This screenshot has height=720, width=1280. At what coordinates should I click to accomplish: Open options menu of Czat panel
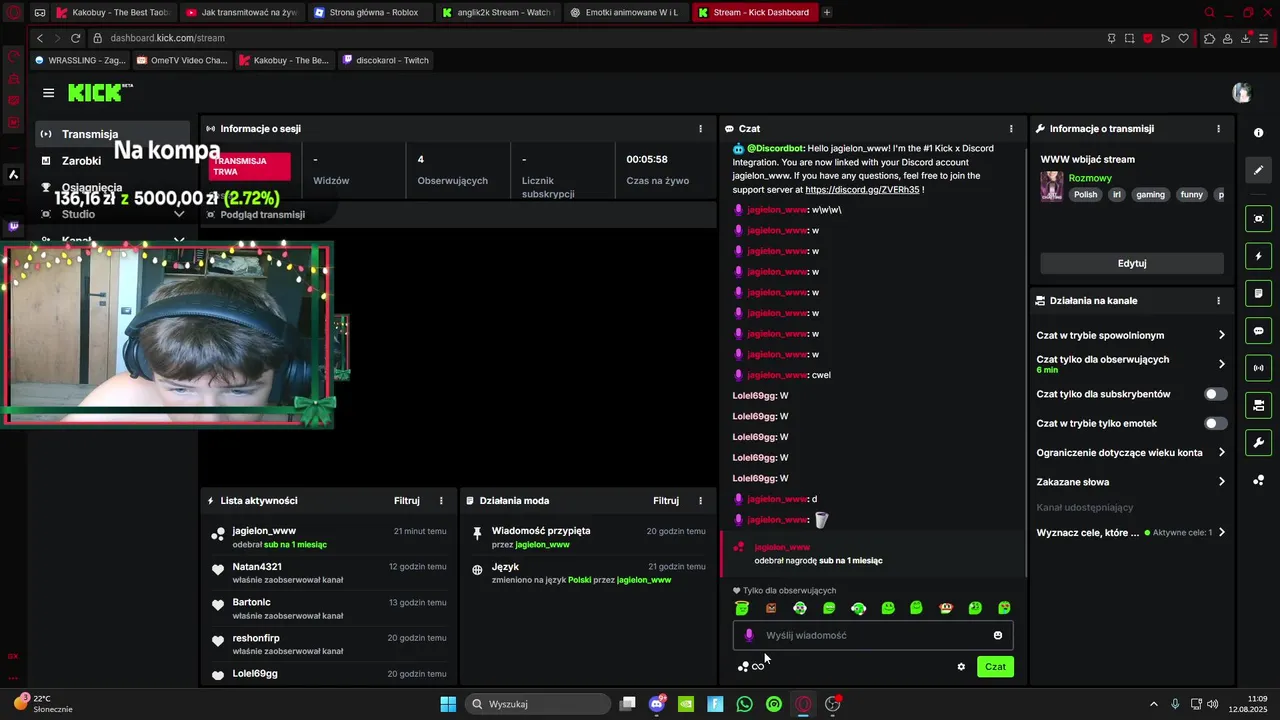coord(1011,129)
